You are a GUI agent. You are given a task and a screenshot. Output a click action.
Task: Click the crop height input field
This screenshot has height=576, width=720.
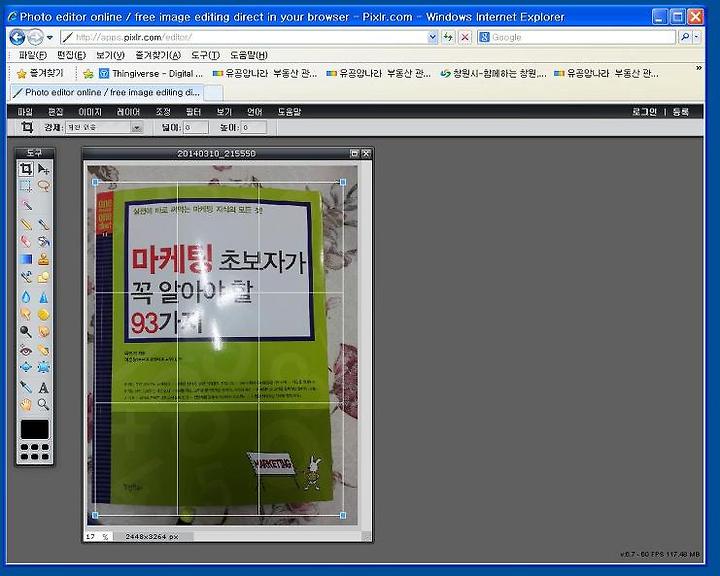253,128
